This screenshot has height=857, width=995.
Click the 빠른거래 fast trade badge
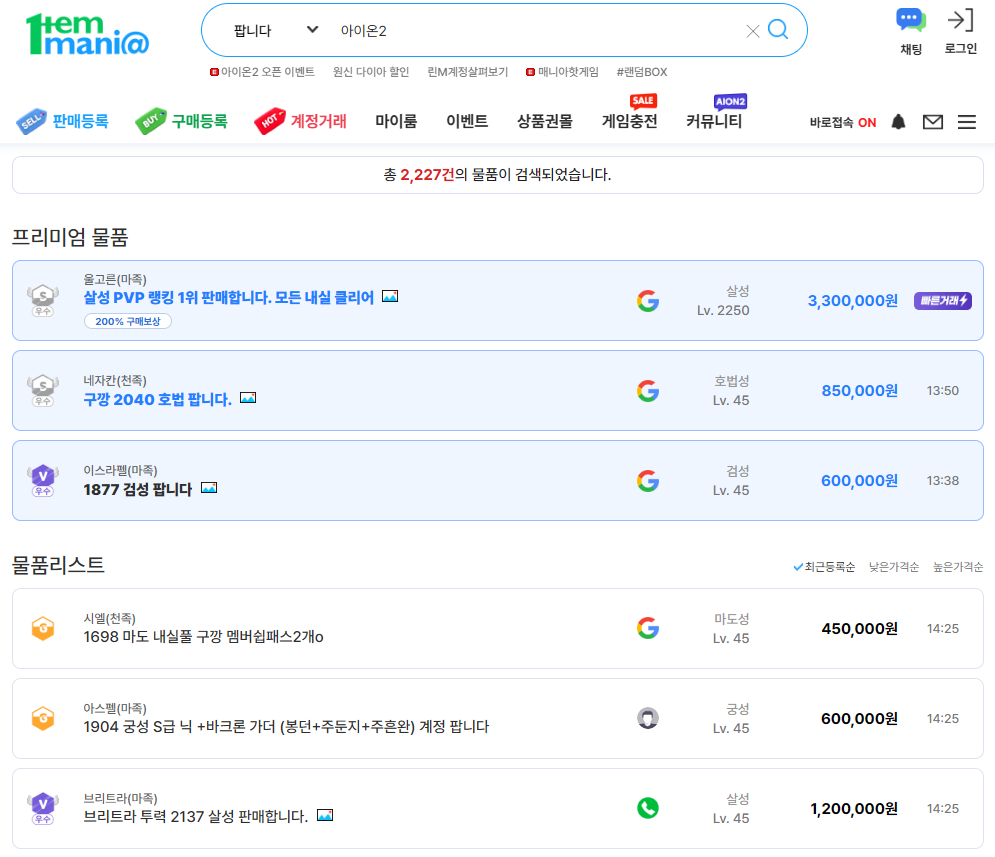[942, 301]
